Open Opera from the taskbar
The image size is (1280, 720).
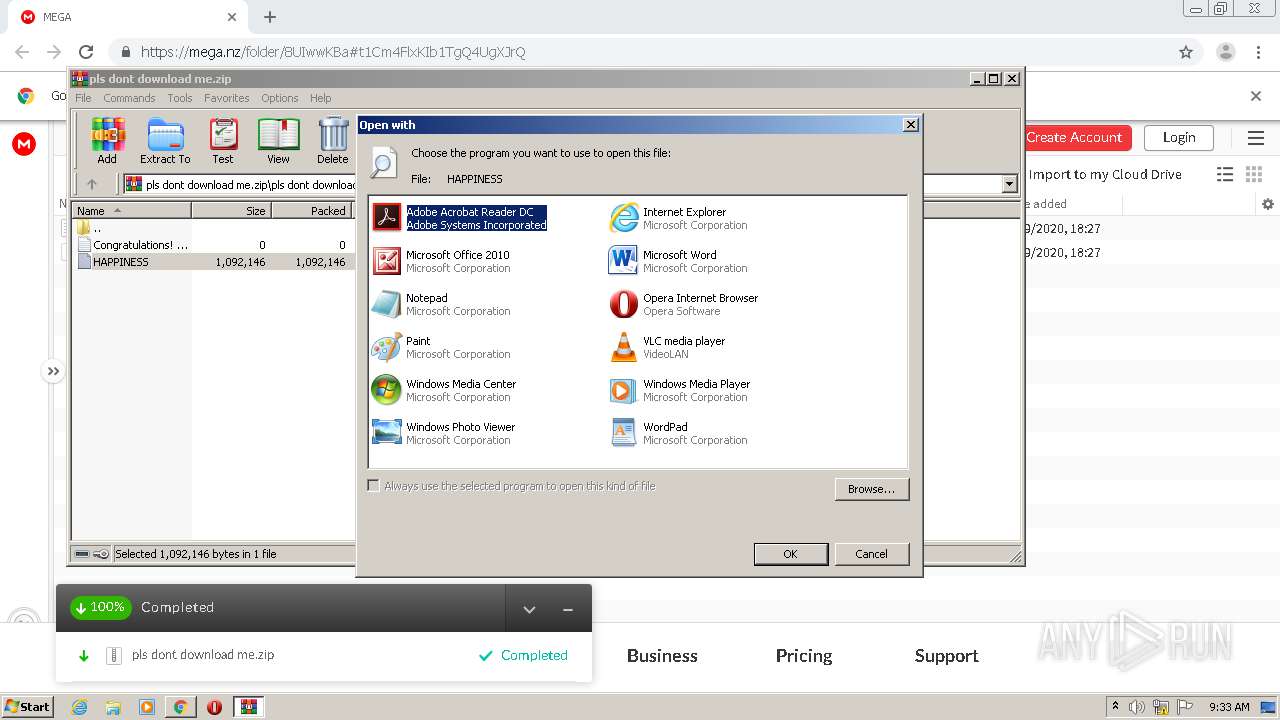214,707
